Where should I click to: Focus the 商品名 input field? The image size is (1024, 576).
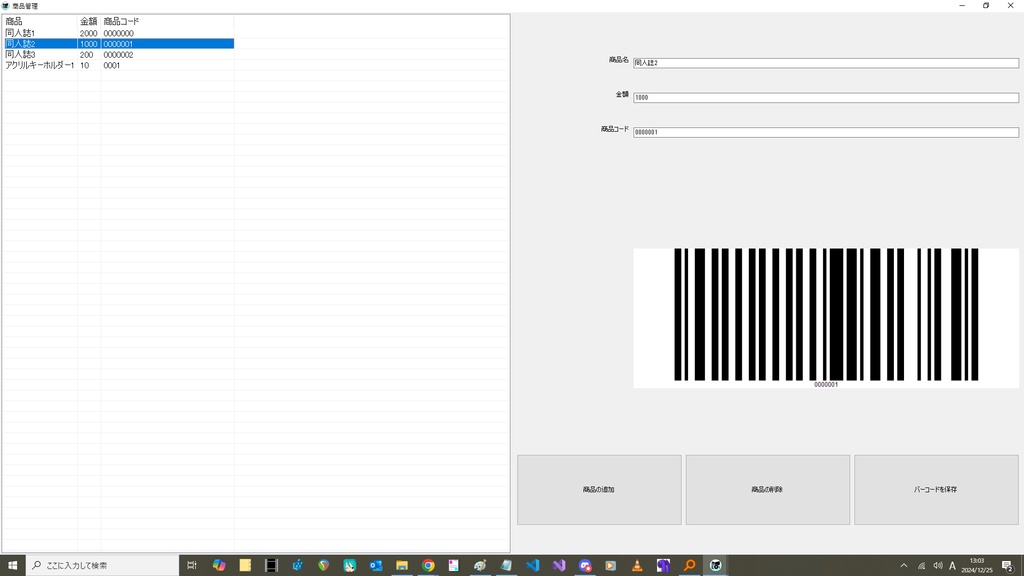pyautogui.click(x=825, y=63)
